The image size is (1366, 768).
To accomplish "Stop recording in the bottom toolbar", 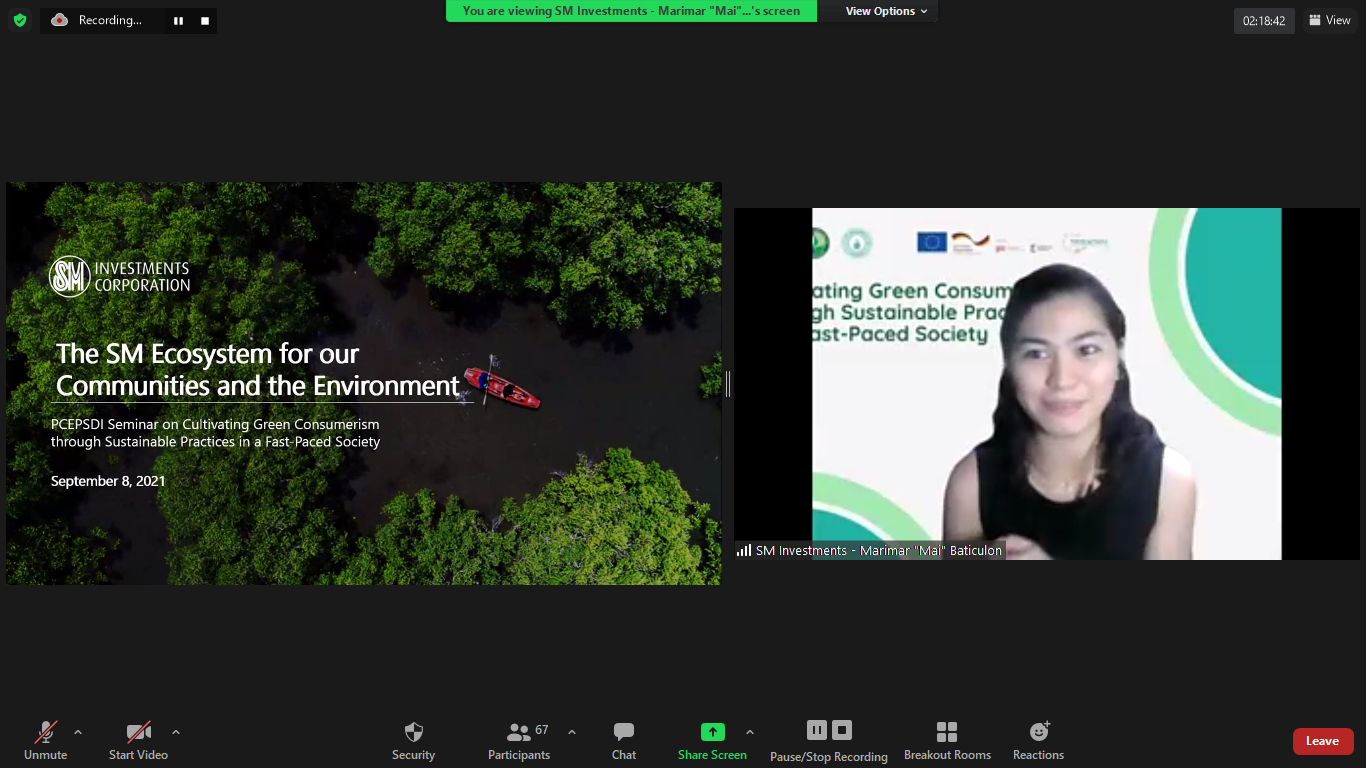I will coord(842,730).
